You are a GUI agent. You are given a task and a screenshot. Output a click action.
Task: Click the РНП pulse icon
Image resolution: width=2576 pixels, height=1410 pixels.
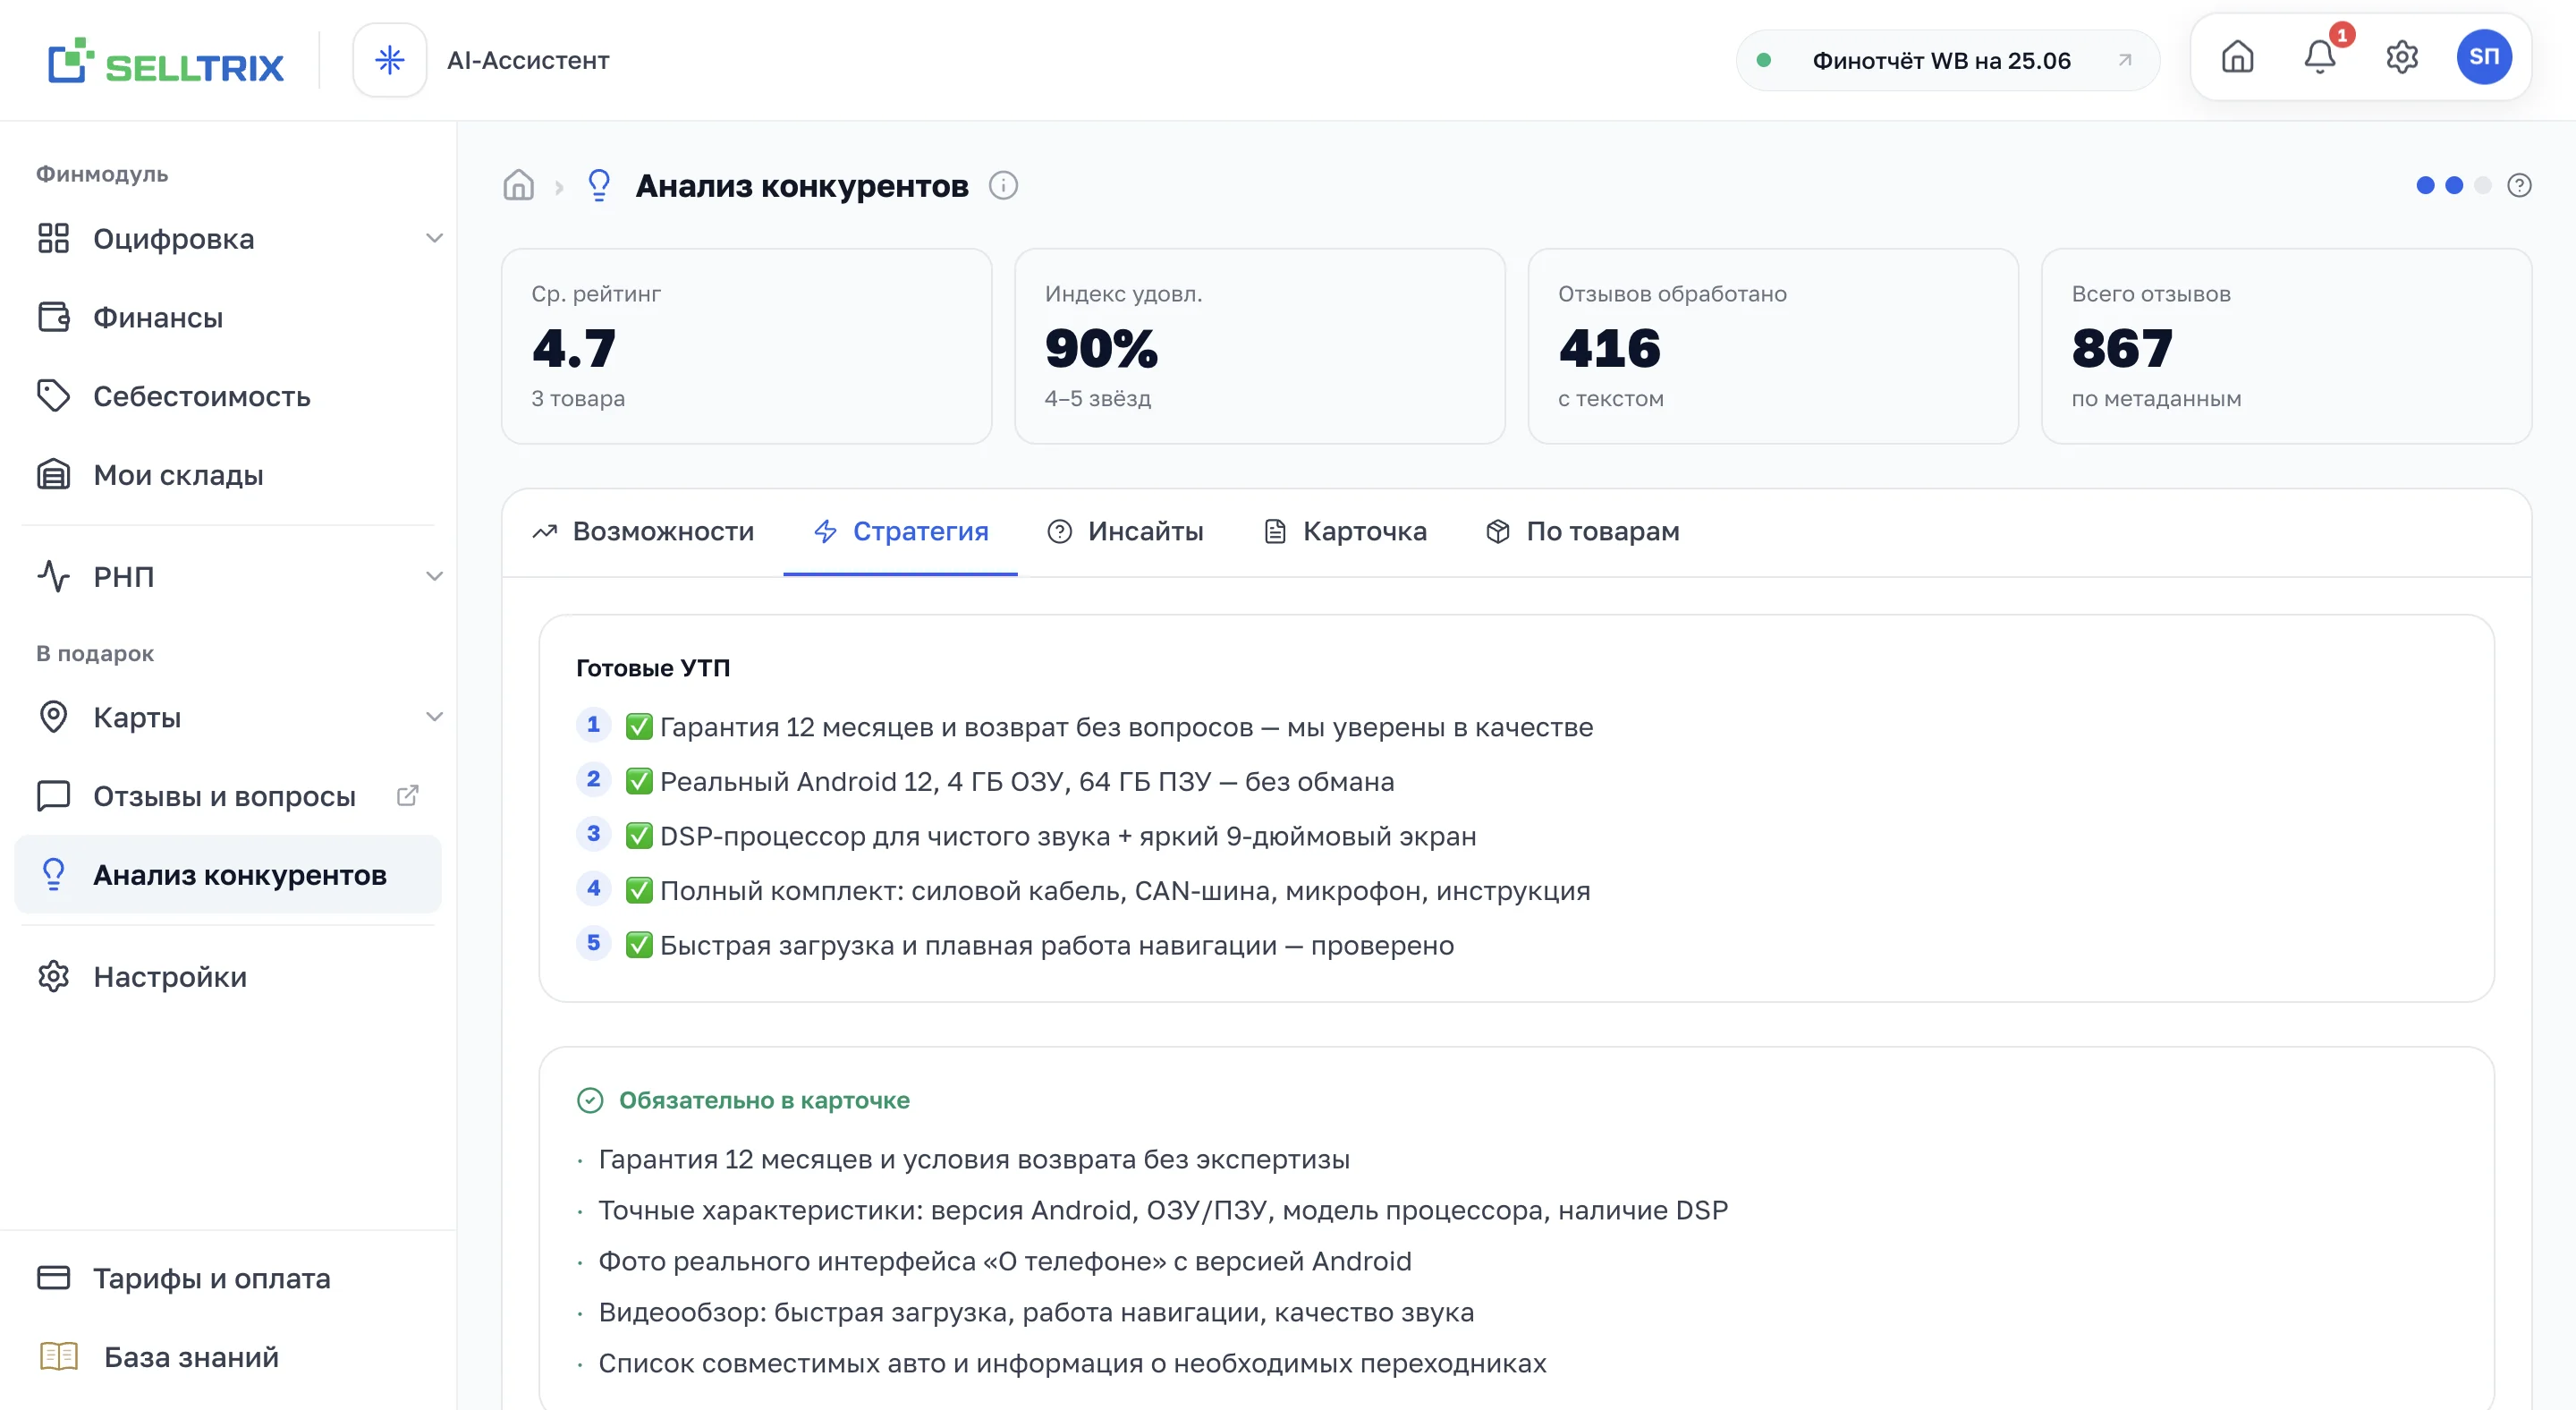[x=53, y=576]
